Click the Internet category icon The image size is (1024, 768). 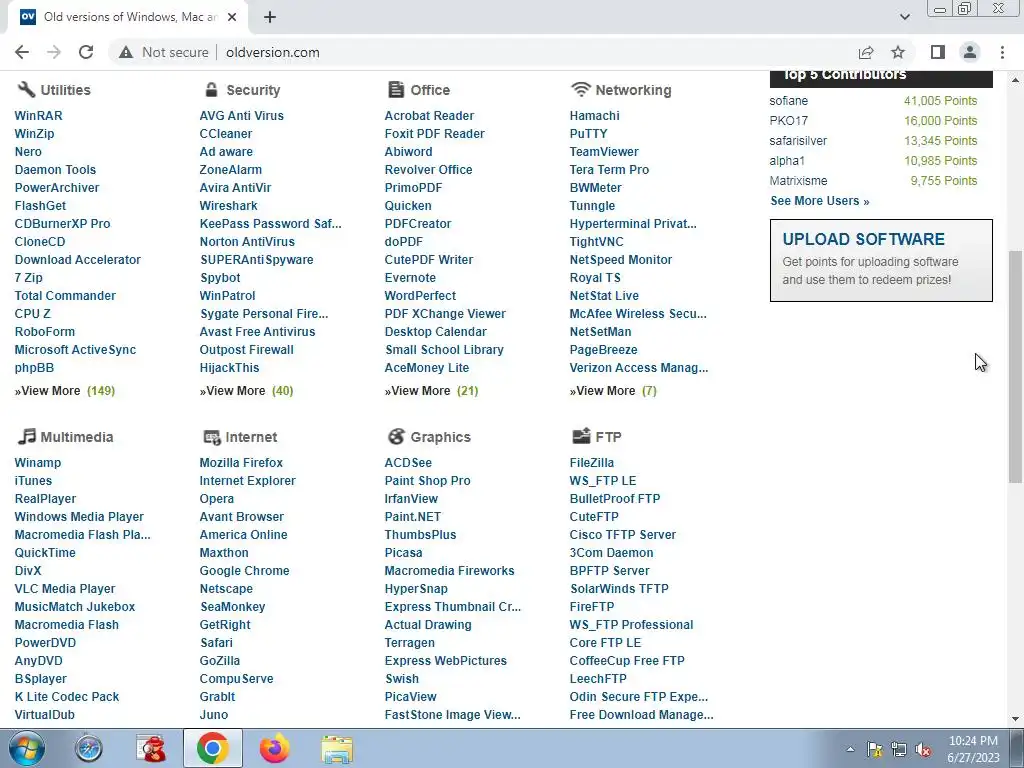211,437
